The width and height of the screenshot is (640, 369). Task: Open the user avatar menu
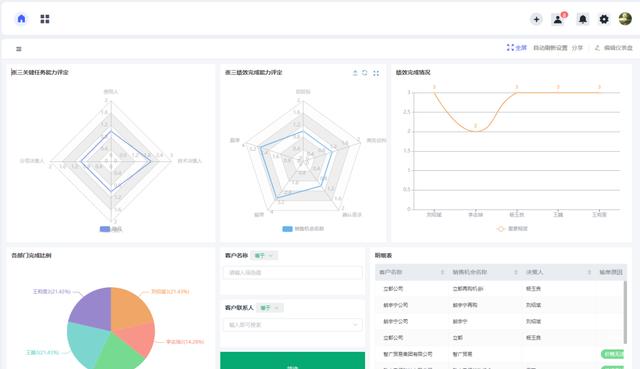(x=625, y=19)
